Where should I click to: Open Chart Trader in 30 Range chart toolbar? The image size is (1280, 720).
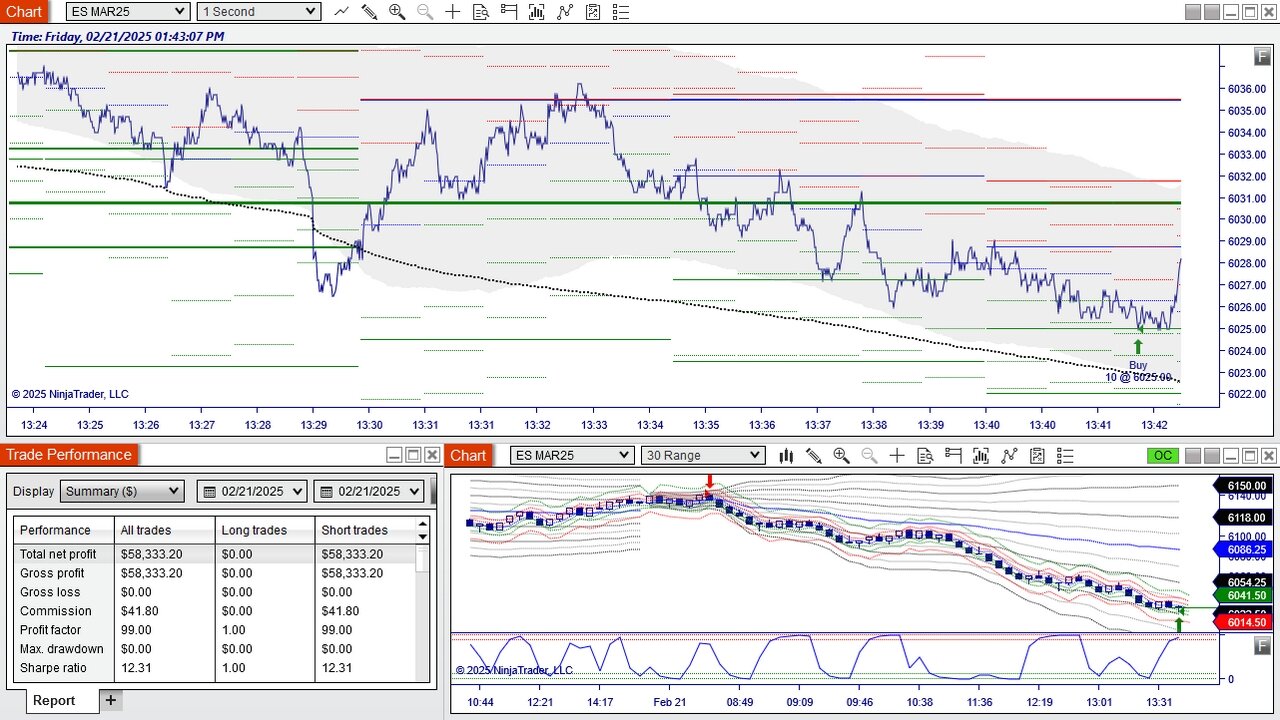953,456
